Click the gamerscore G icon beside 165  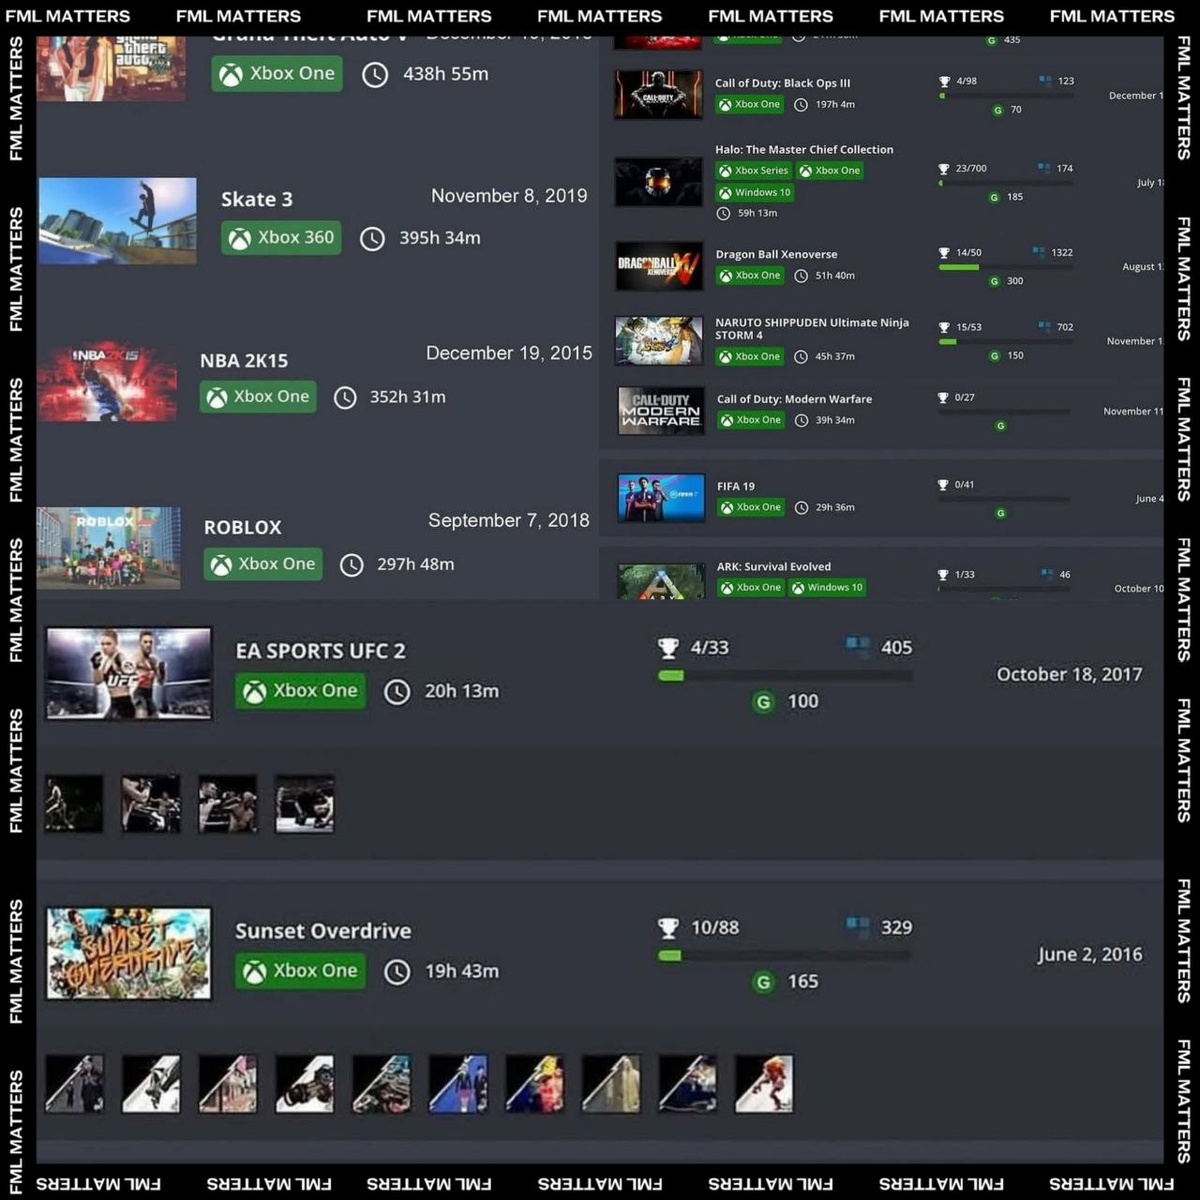763,982
